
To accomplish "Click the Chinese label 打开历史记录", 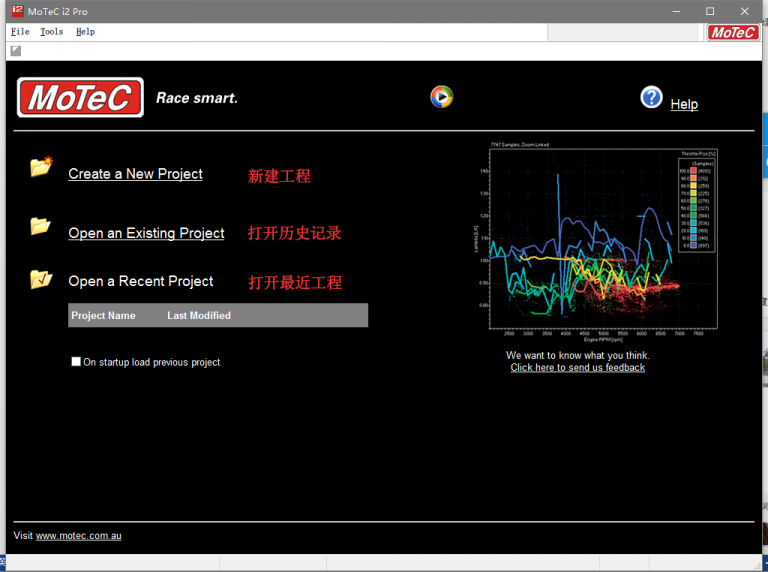I will pos(294,233).
